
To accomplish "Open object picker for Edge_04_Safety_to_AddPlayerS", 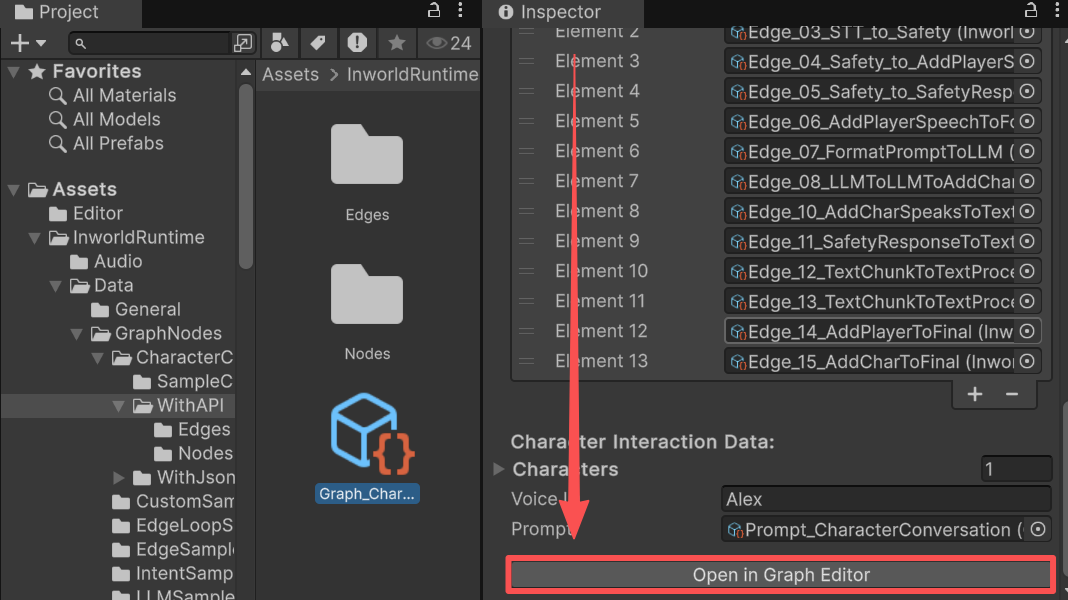I will [1027, 61].
